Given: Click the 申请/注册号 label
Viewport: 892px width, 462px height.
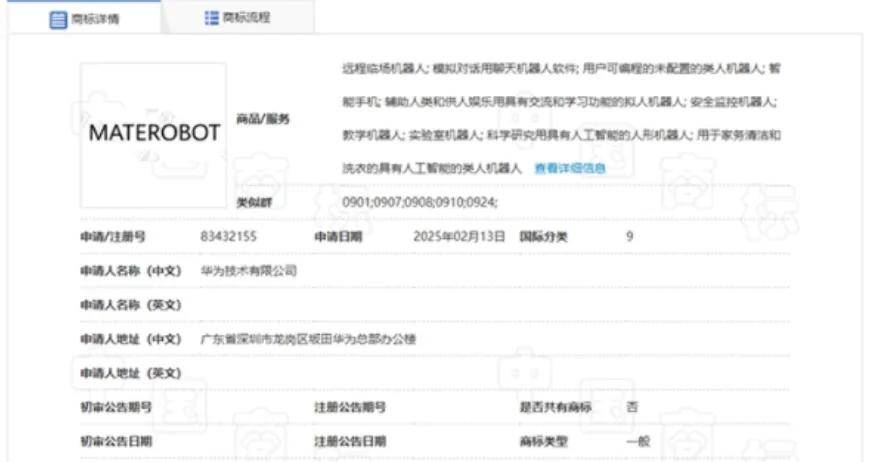Looking at the screenshot, I should click(x=113, y=237).
